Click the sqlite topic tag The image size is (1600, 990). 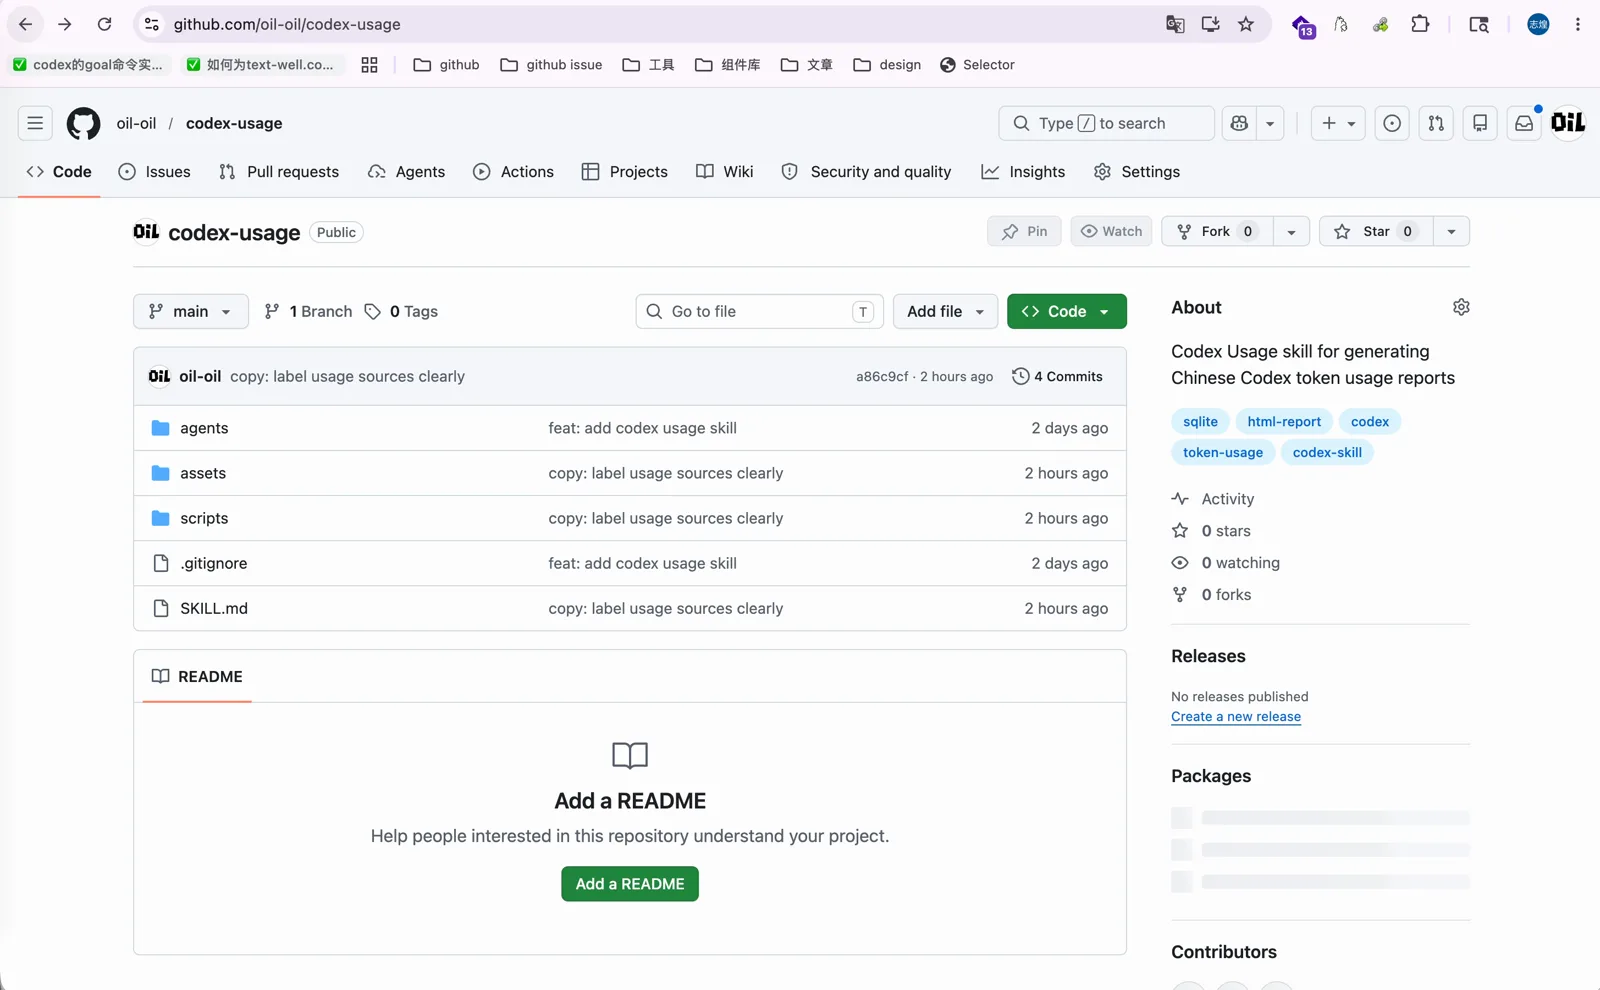click(1200, 422)
